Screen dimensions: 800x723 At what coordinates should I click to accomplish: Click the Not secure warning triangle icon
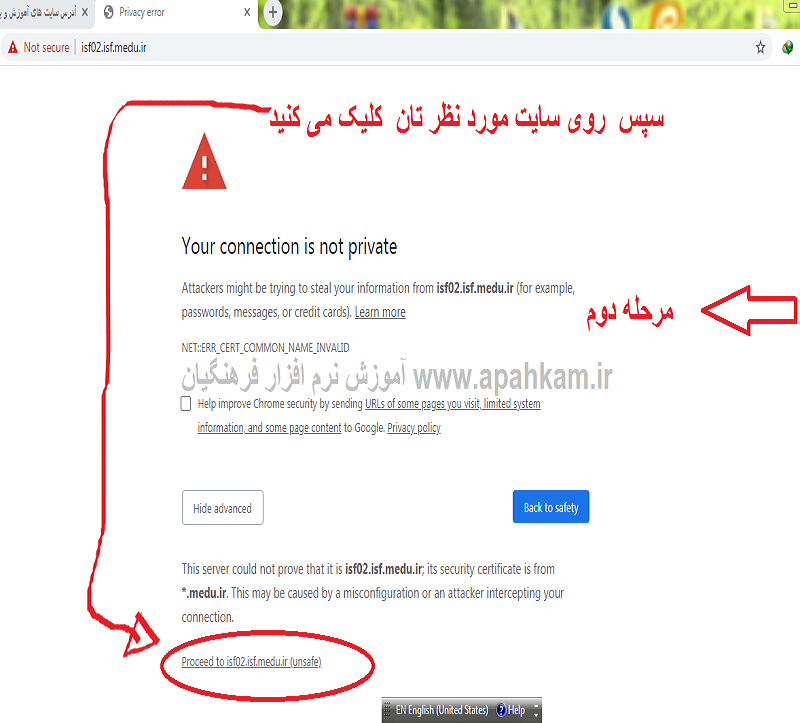tap(13, 47)
